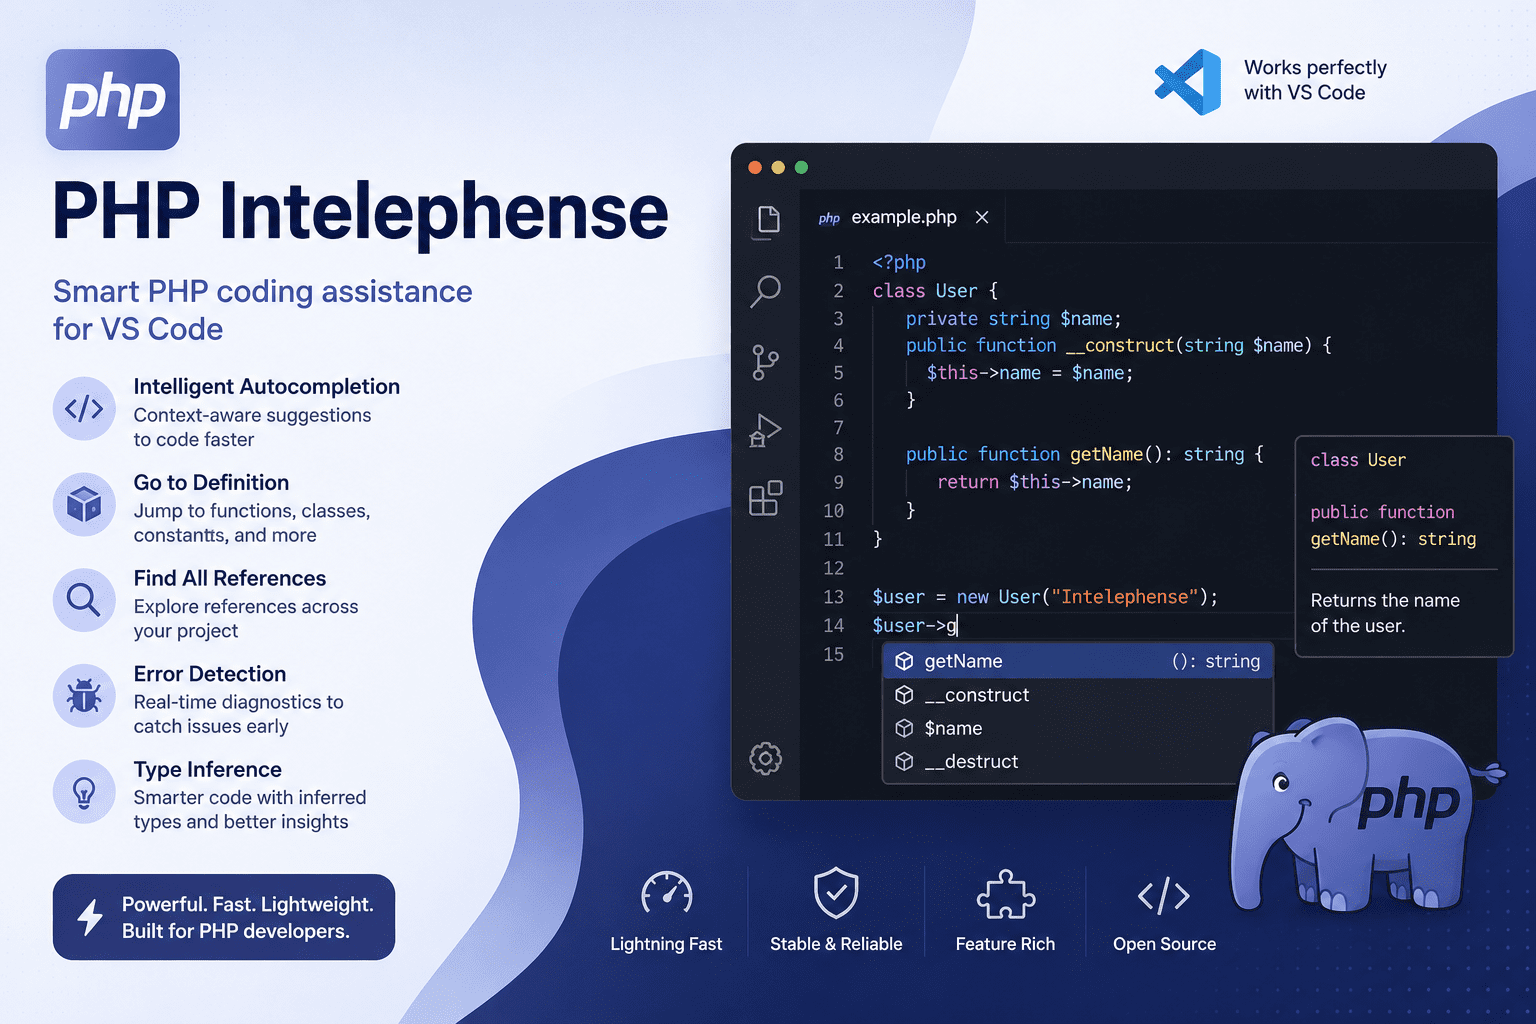Viewport: 1536px width, 1024px height.
Task: Close the example.php tab
Action: (x=982, y=217)
